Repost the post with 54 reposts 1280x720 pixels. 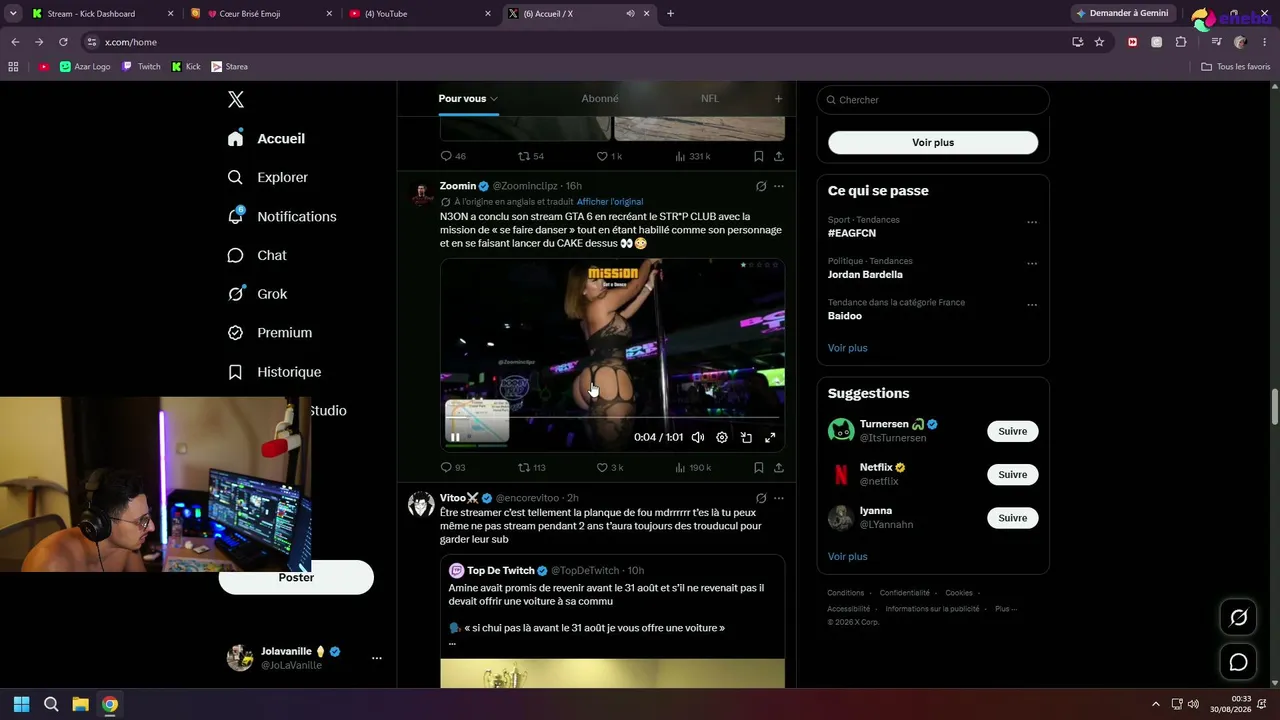[x=530, y=156]
